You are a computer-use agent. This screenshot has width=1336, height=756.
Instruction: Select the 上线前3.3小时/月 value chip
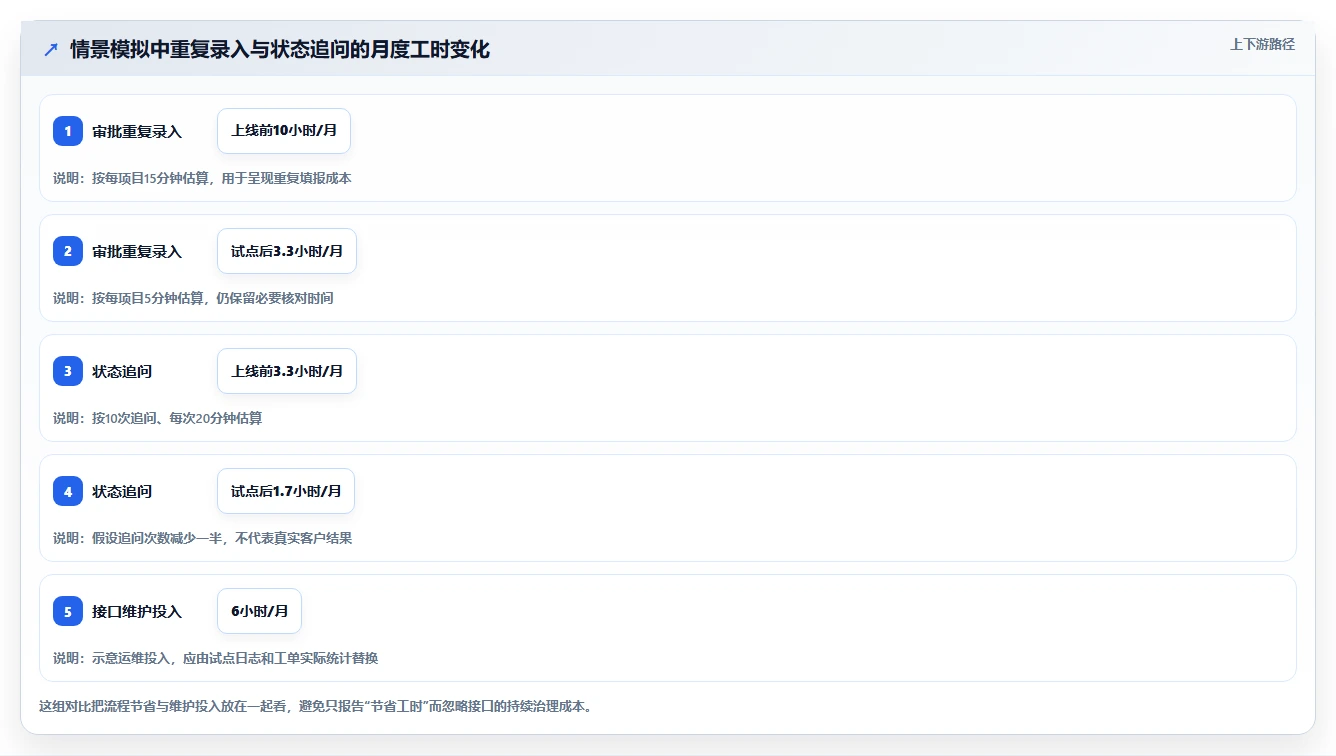click(x=287, y=371)
